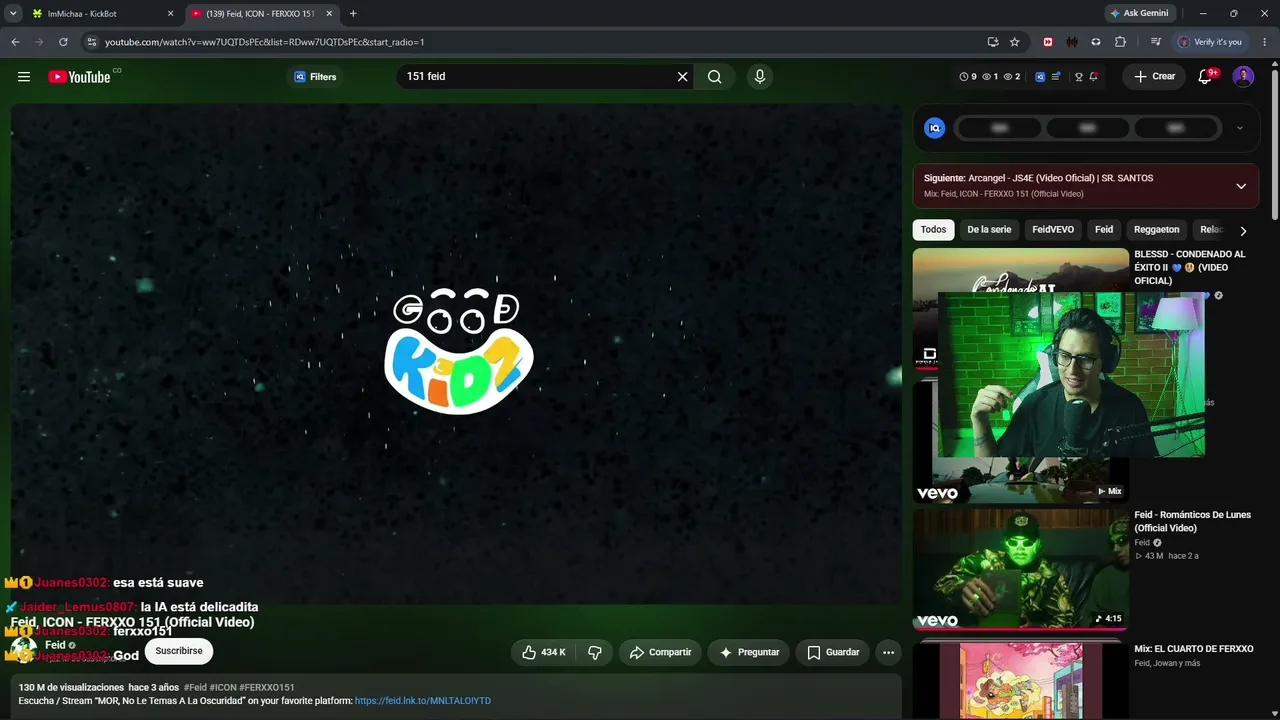Submit the search with the magnifier icon
This screenshot has width=1280, height=720.
[715, 77]
